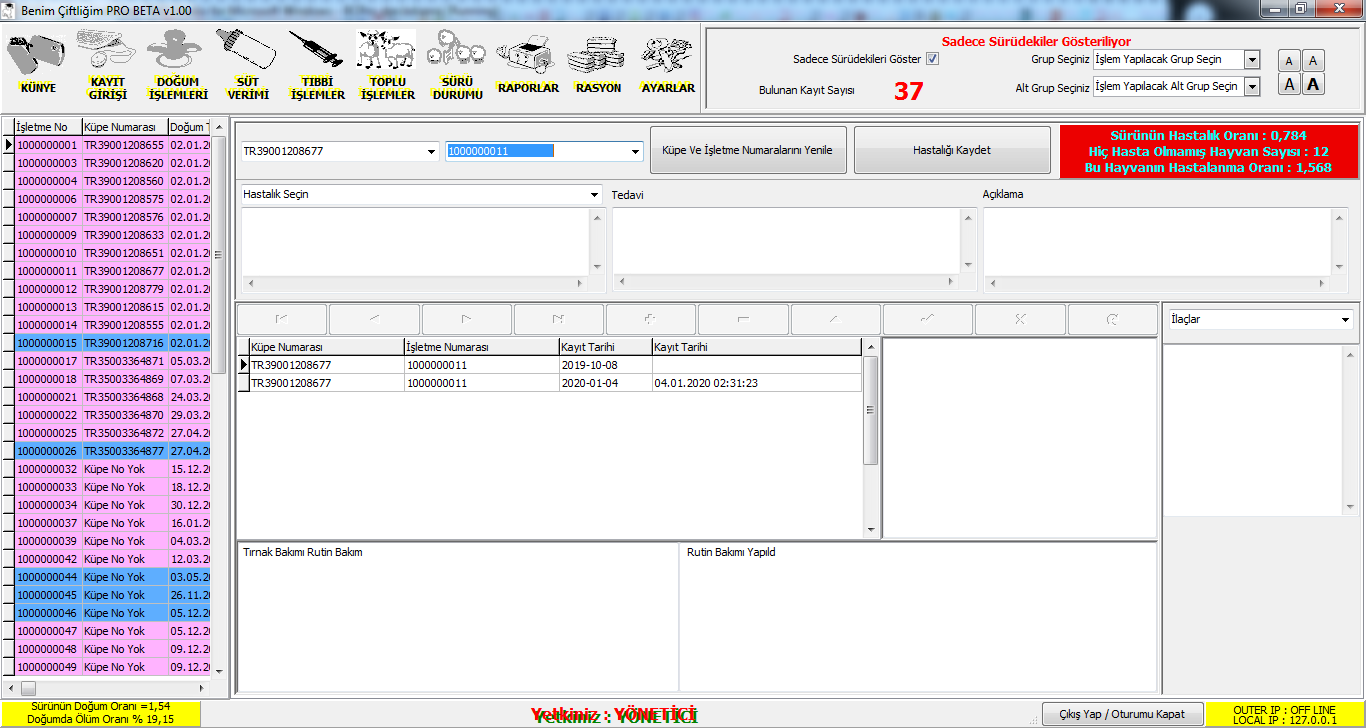Screen dimensions: 1366x728
Task: Click Küpe Ve İşletme Numaralarını Yenile button
Action: point(748,150)
